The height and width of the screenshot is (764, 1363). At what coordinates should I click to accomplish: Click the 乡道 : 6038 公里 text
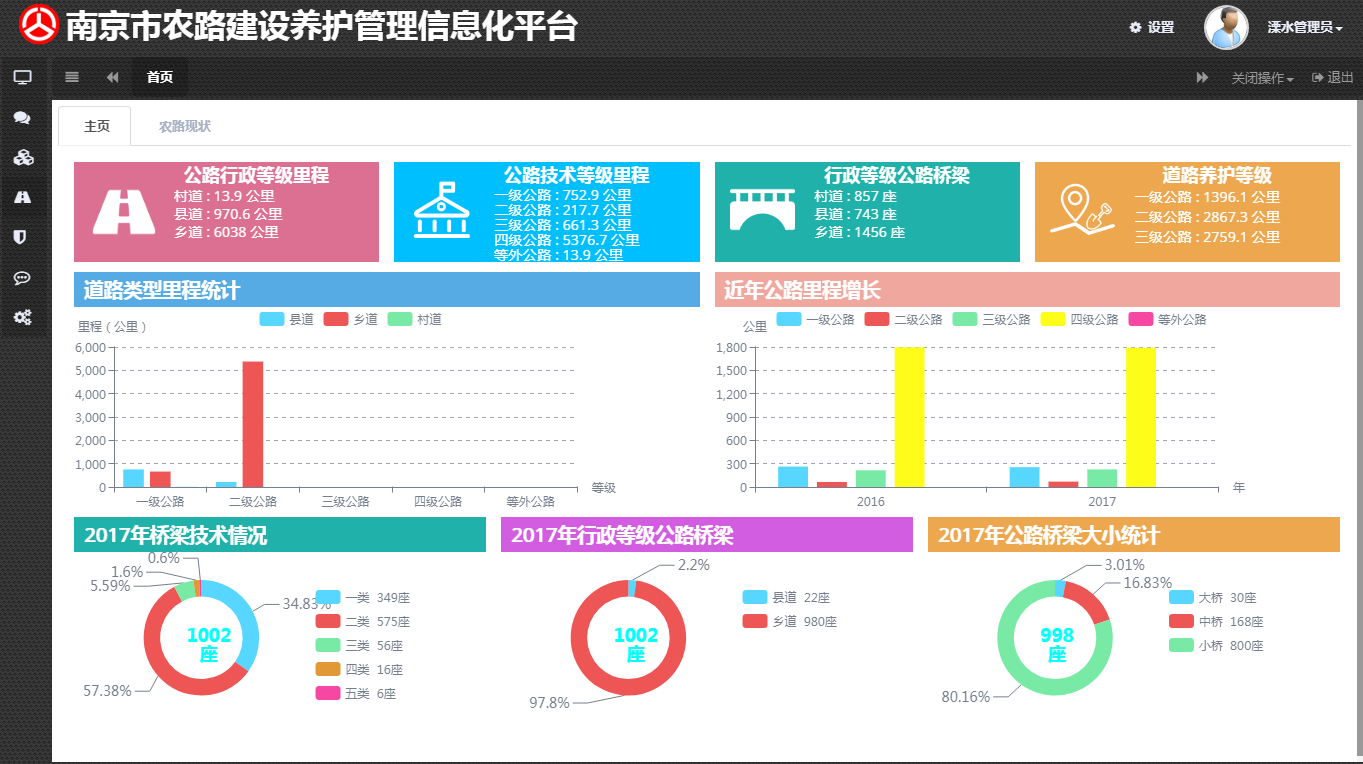[x=226, y=232]
